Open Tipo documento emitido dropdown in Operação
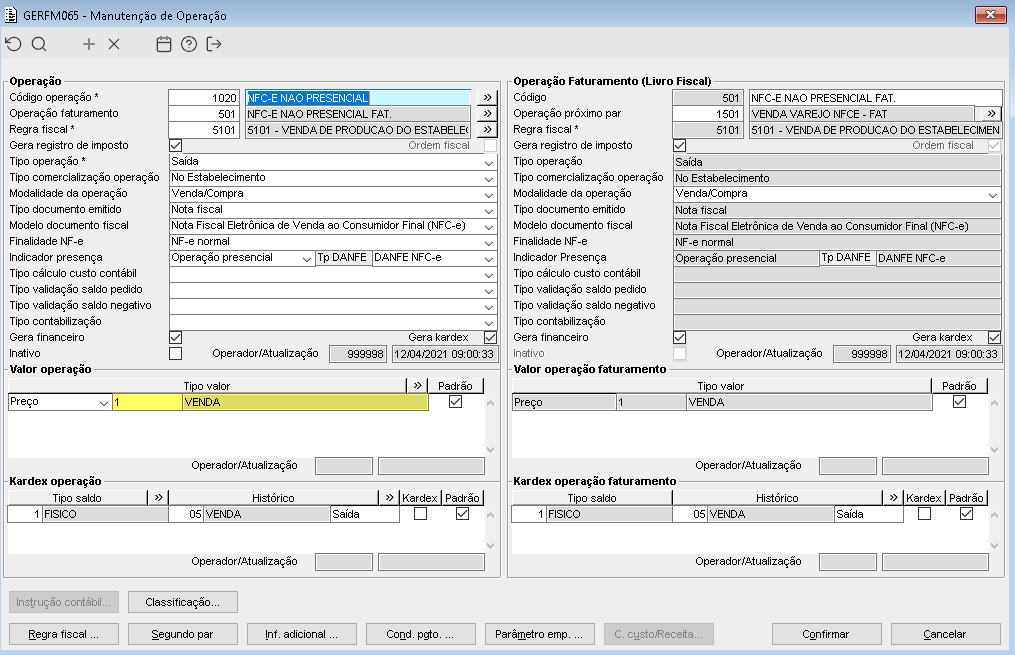The width and height of the screenshot is (1015, 655). (x=489, y=210)
